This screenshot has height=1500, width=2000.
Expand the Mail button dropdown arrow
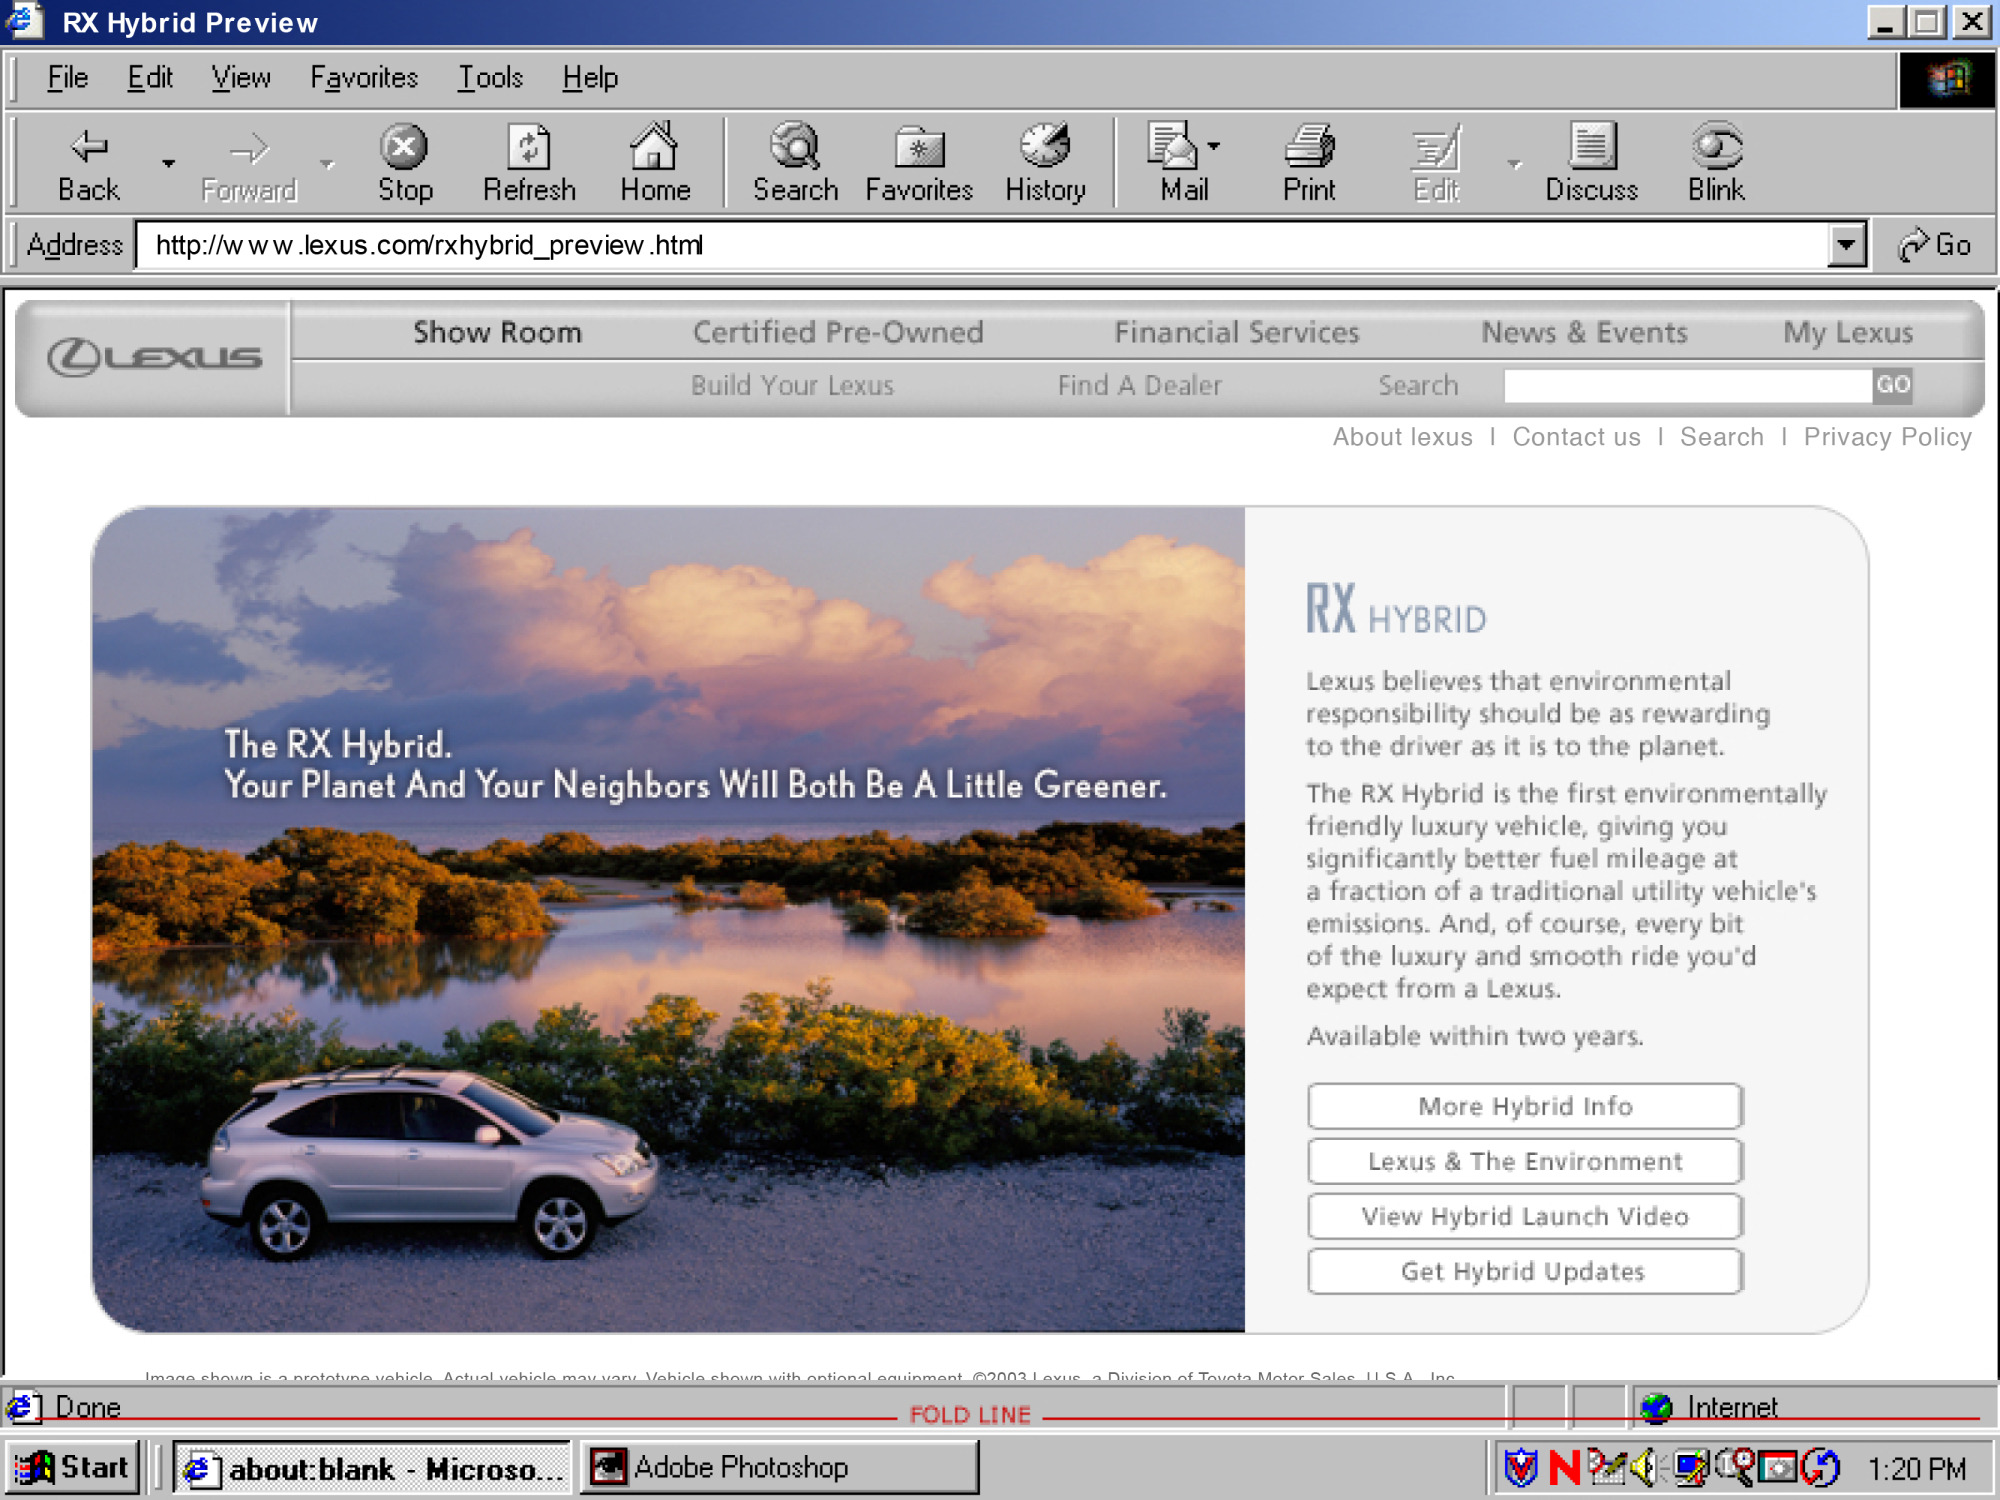point(1214,146)
